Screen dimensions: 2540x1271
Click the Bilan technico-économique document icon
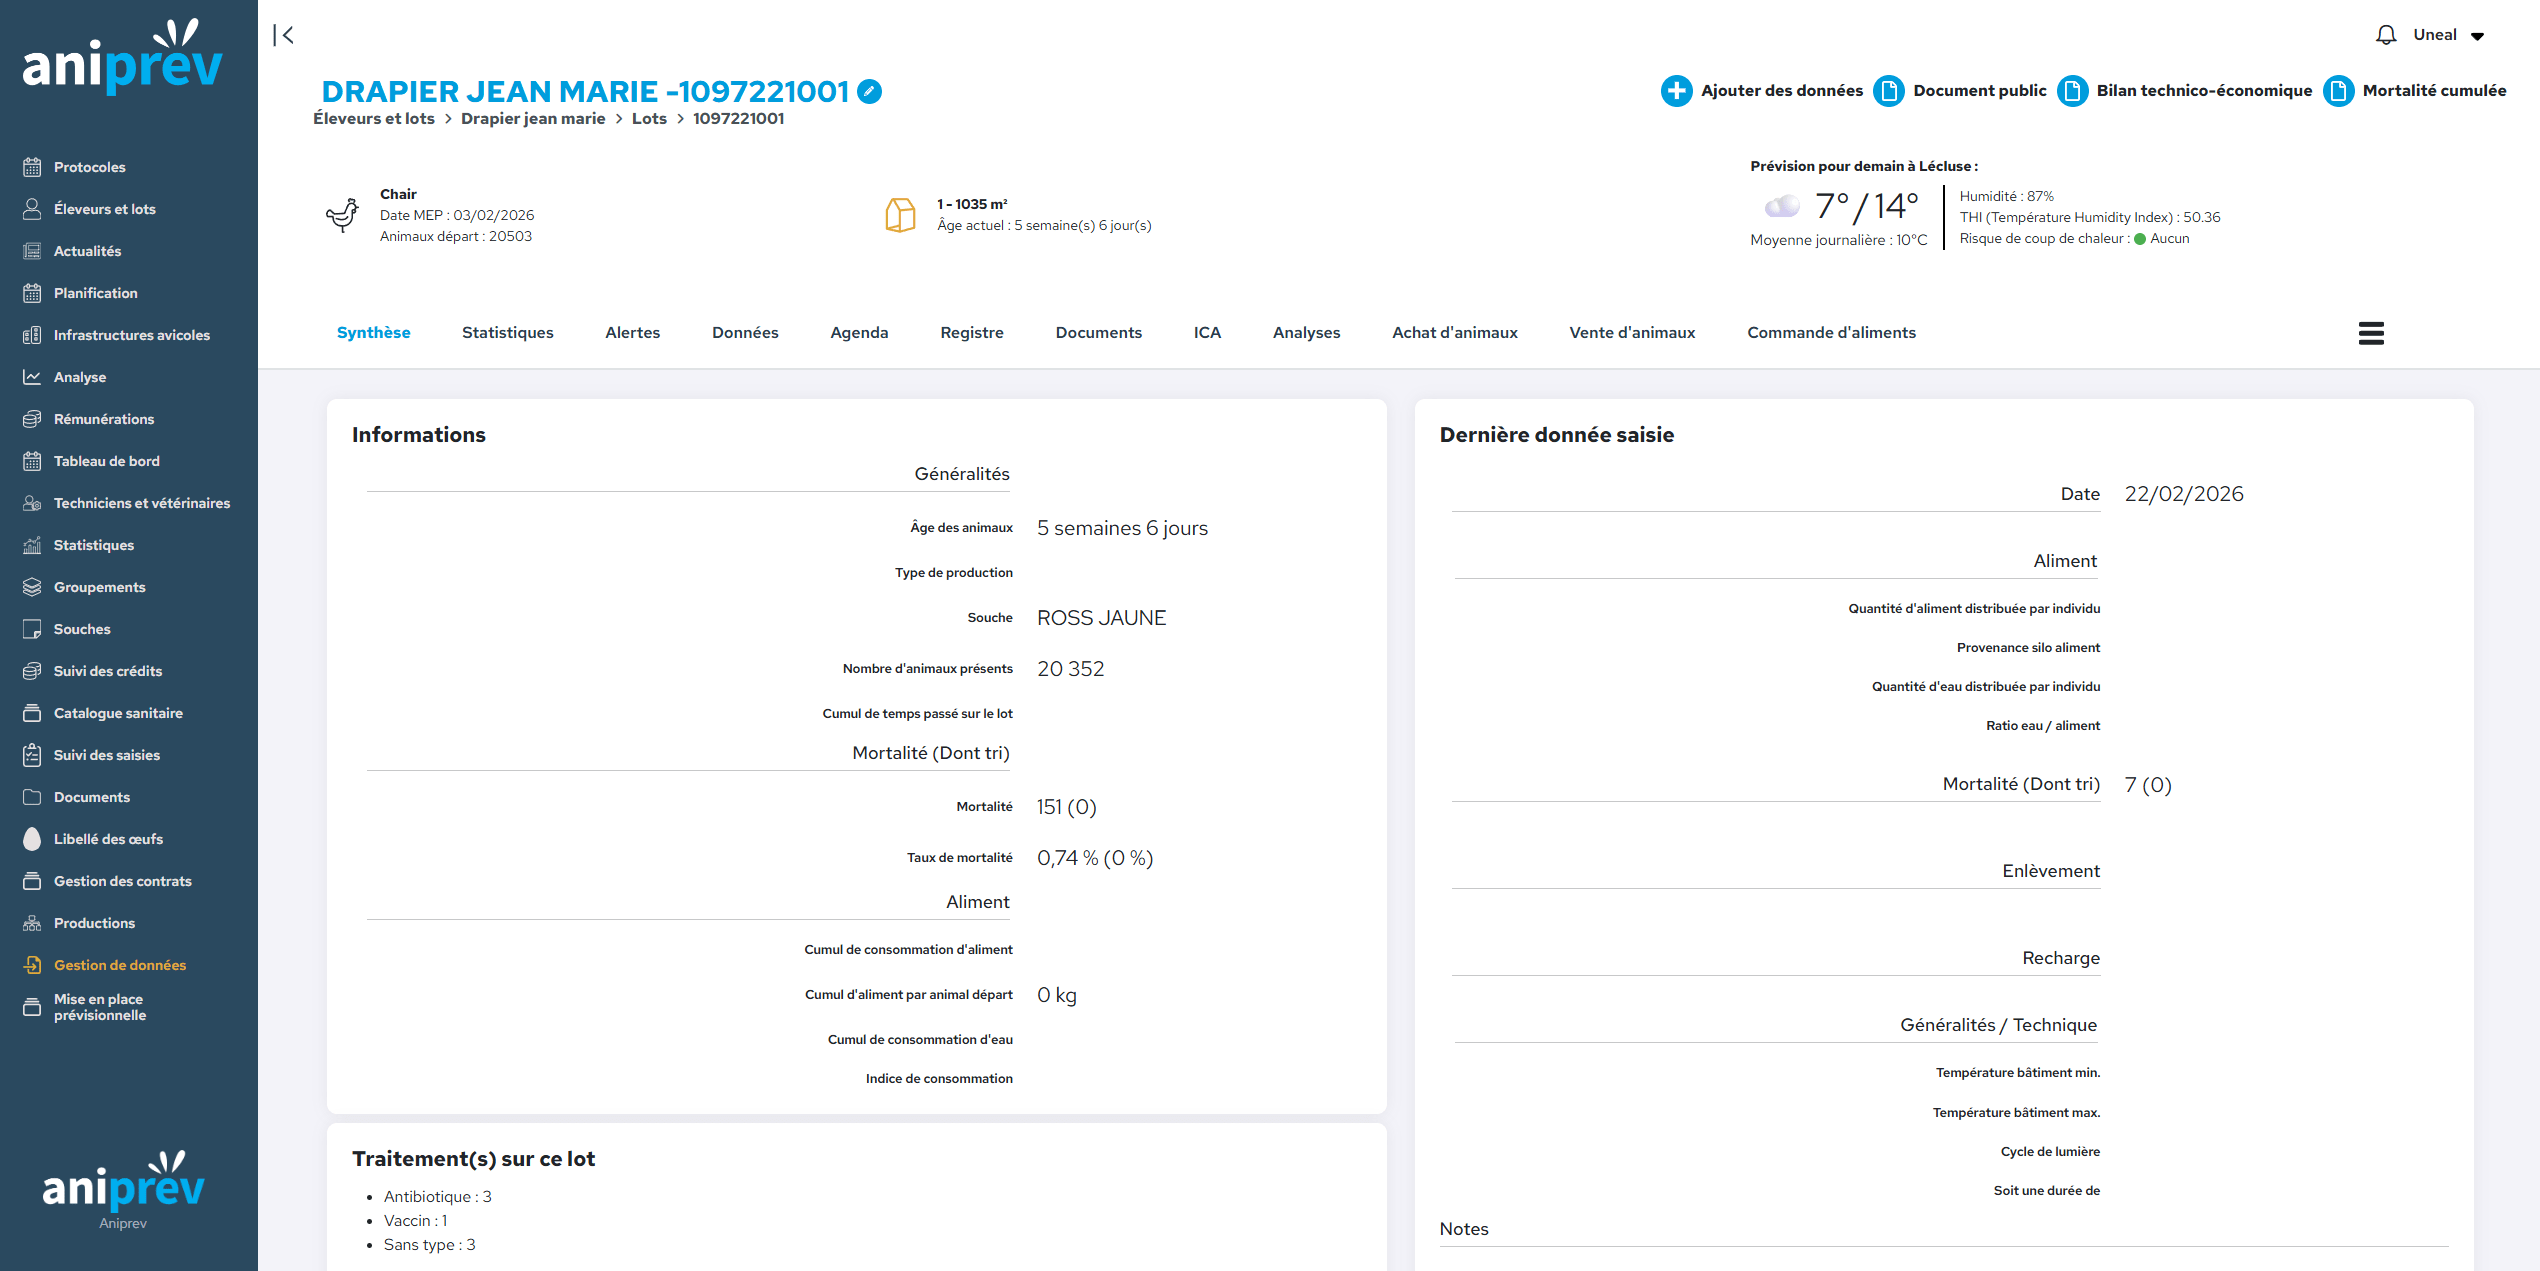pos(2072,91)
